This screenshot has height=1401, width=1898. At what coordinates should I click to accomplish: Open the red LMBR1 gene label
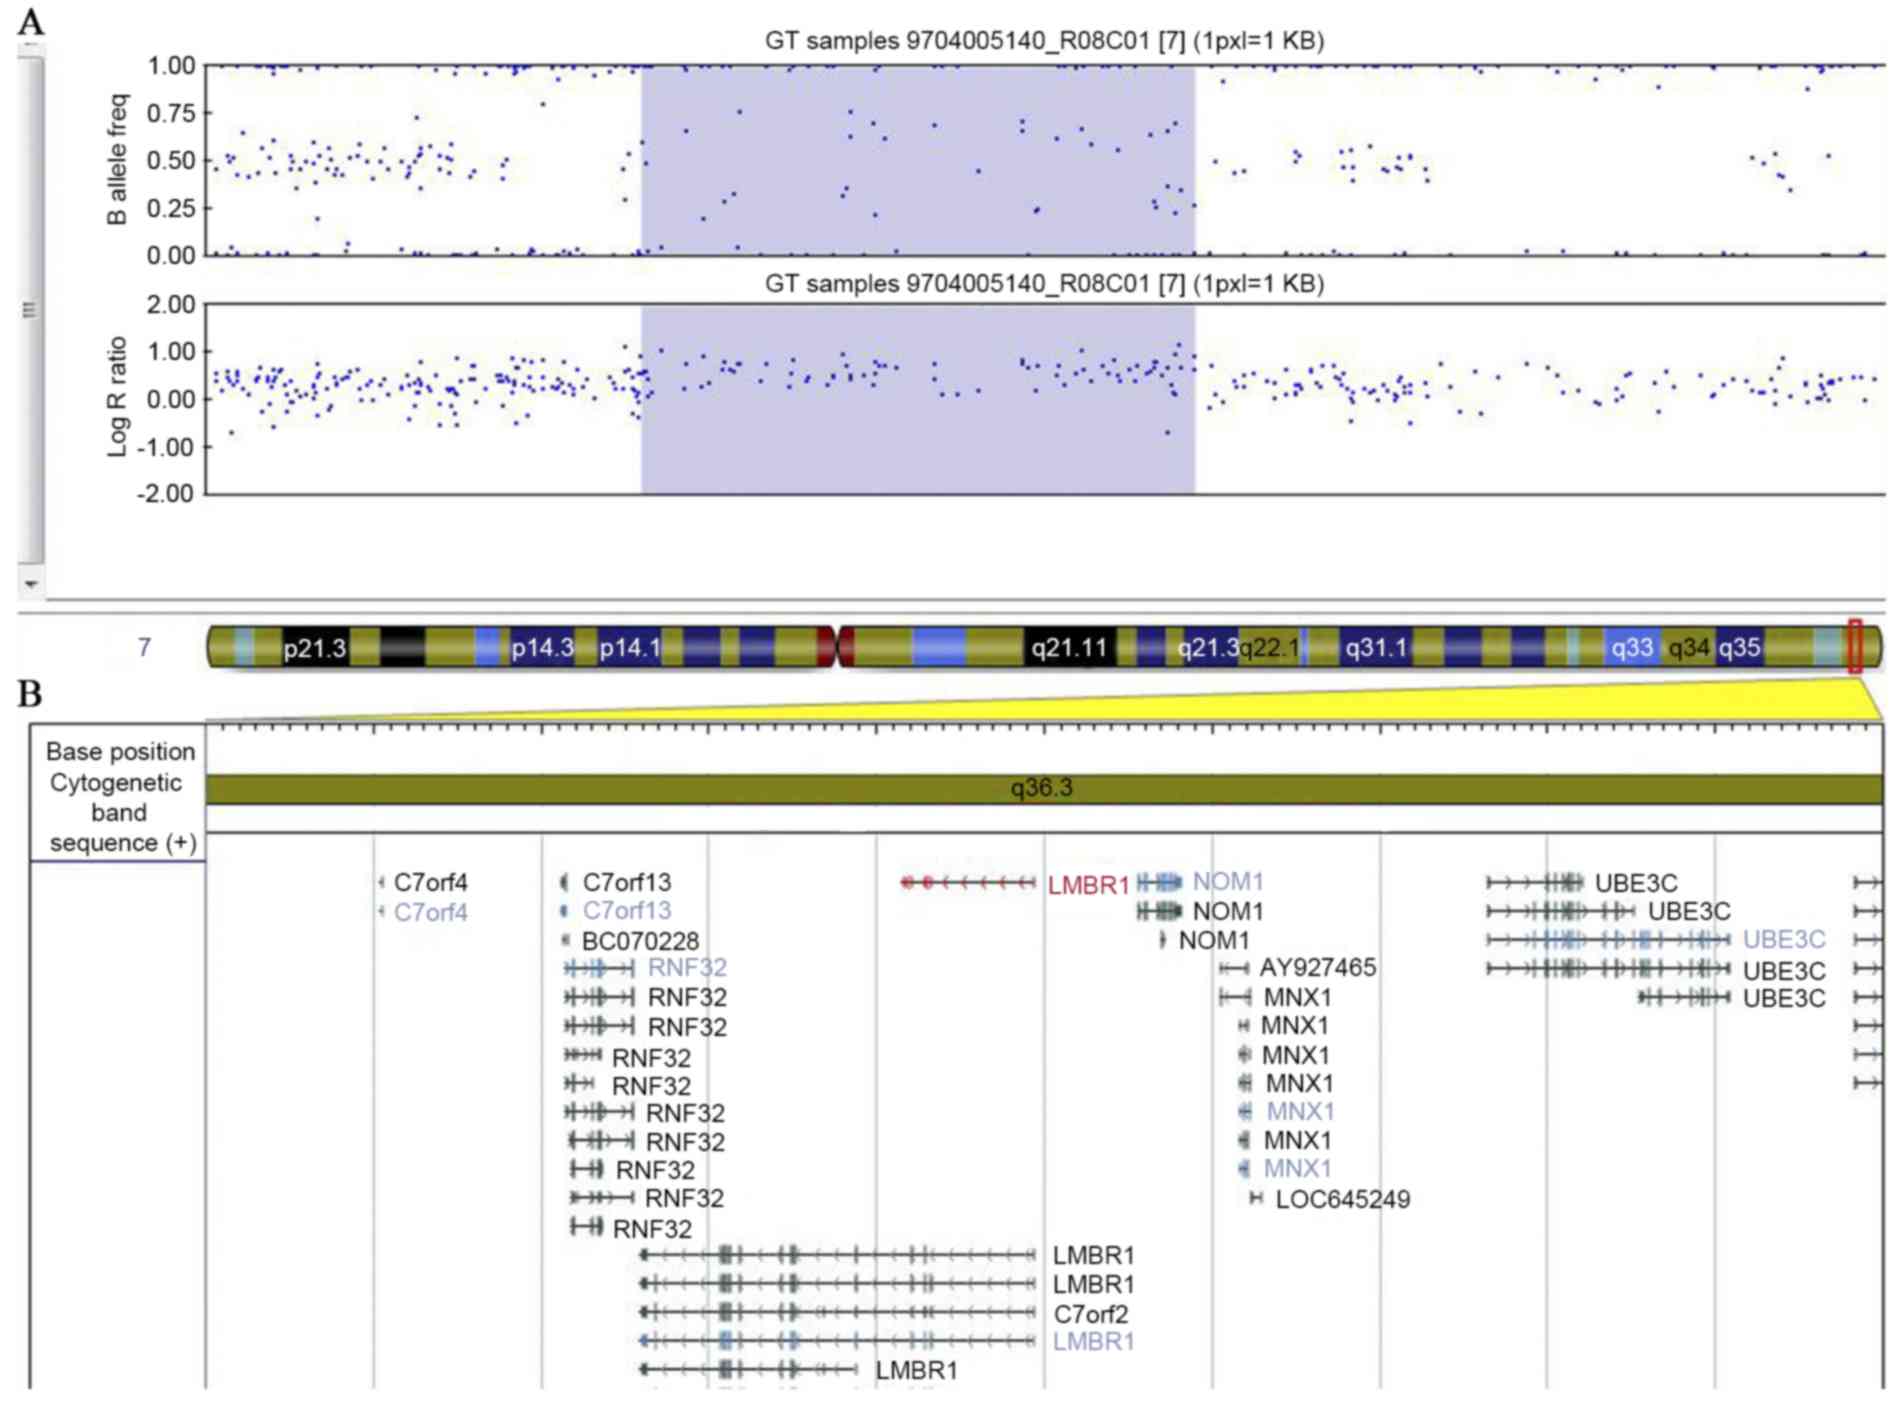(1088, 885)
